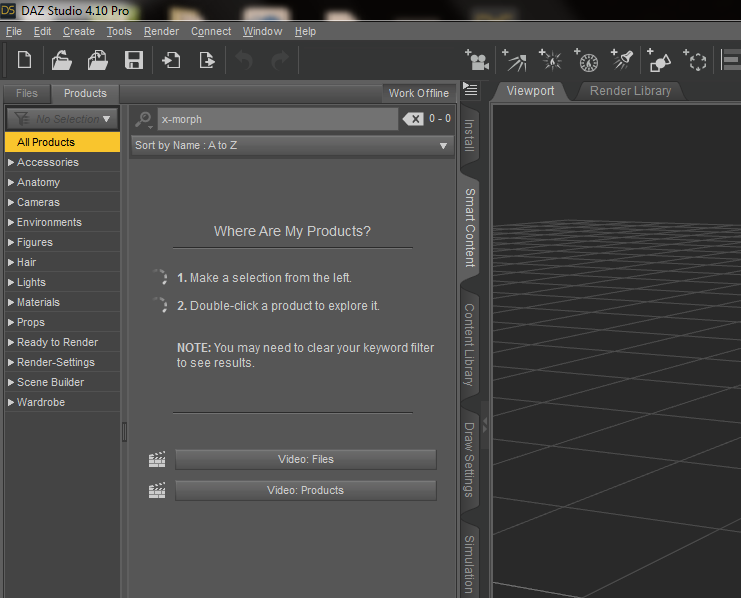Open the Edit menu
The width and height of the screenshot is (741, 598).
pyautogui.click(x=42, y=31)
